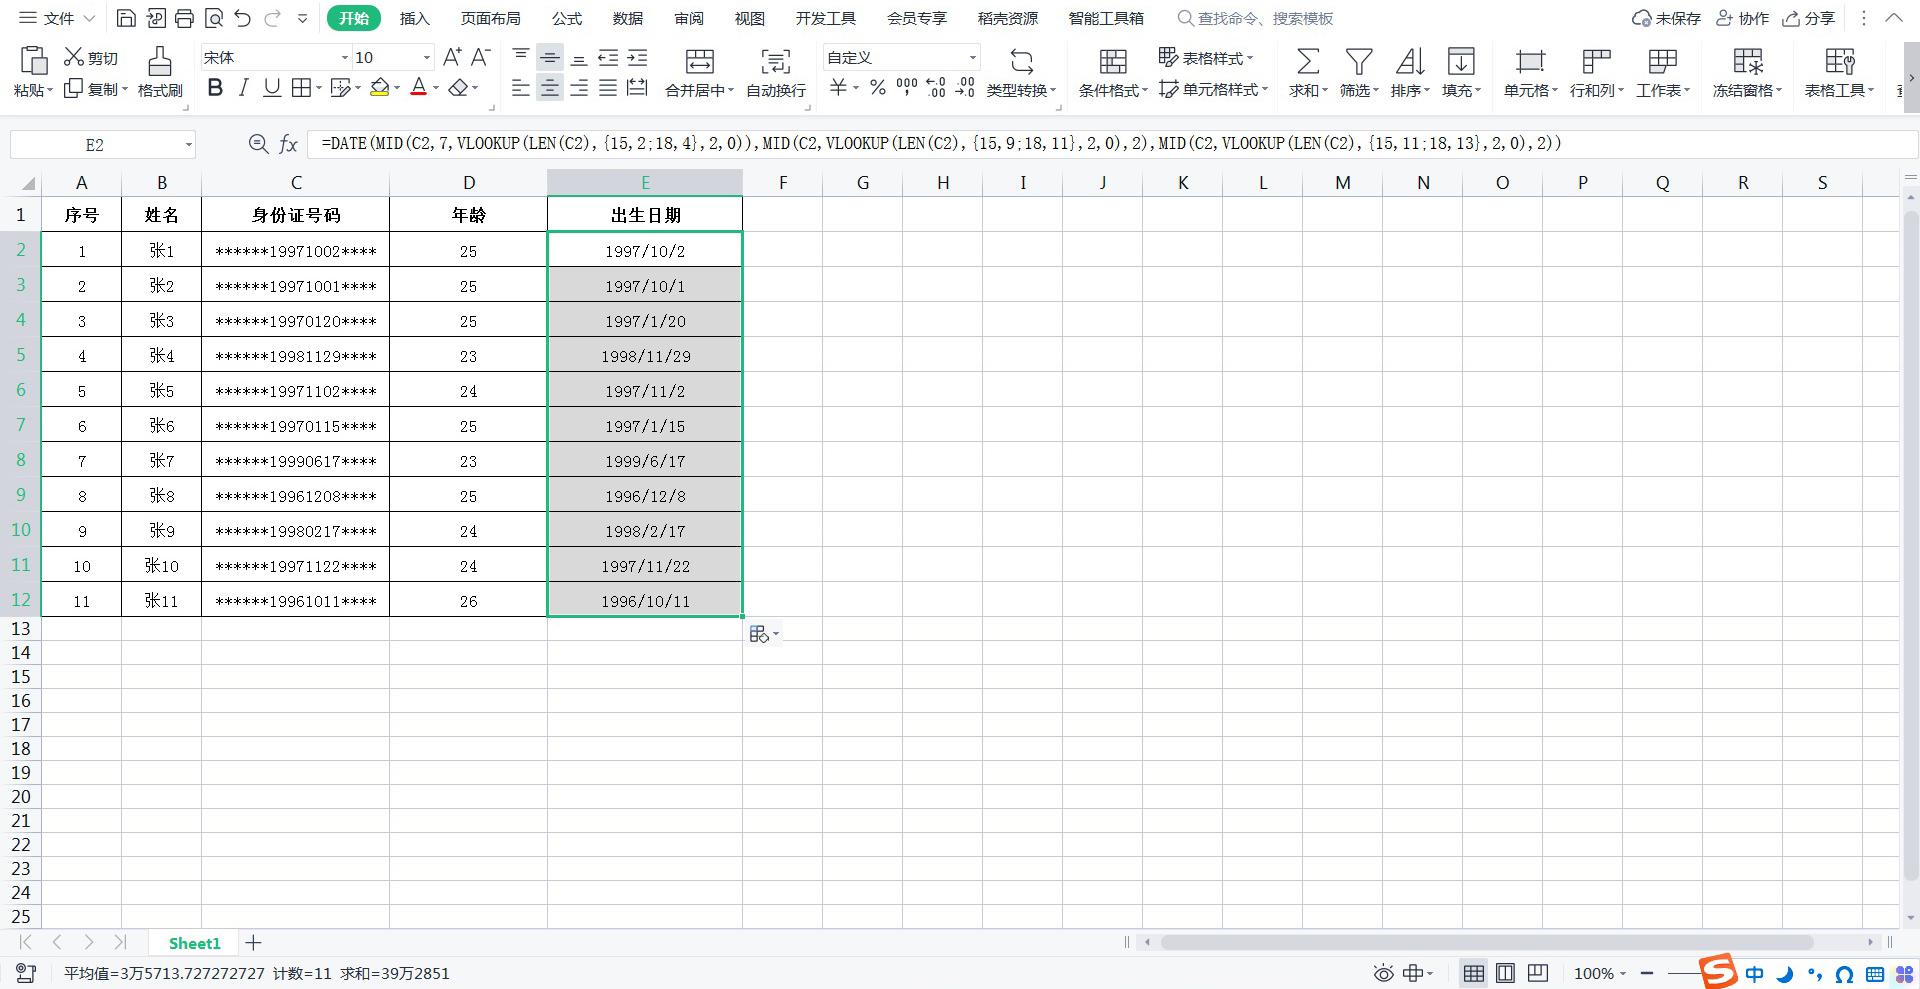Click the Freeze Panes (冻结窗格) icon

click(x=1747, y=62)
